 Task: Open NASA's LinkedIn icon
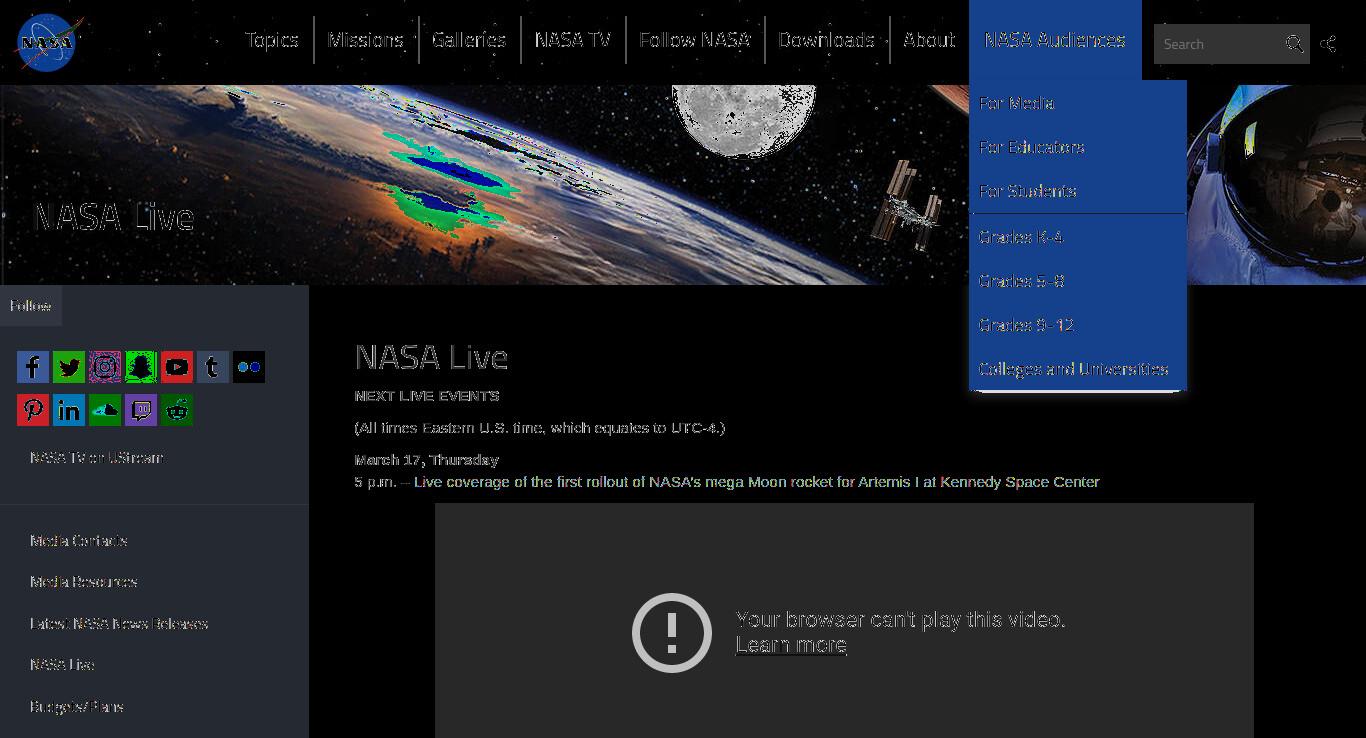click(x=69, y=410)
